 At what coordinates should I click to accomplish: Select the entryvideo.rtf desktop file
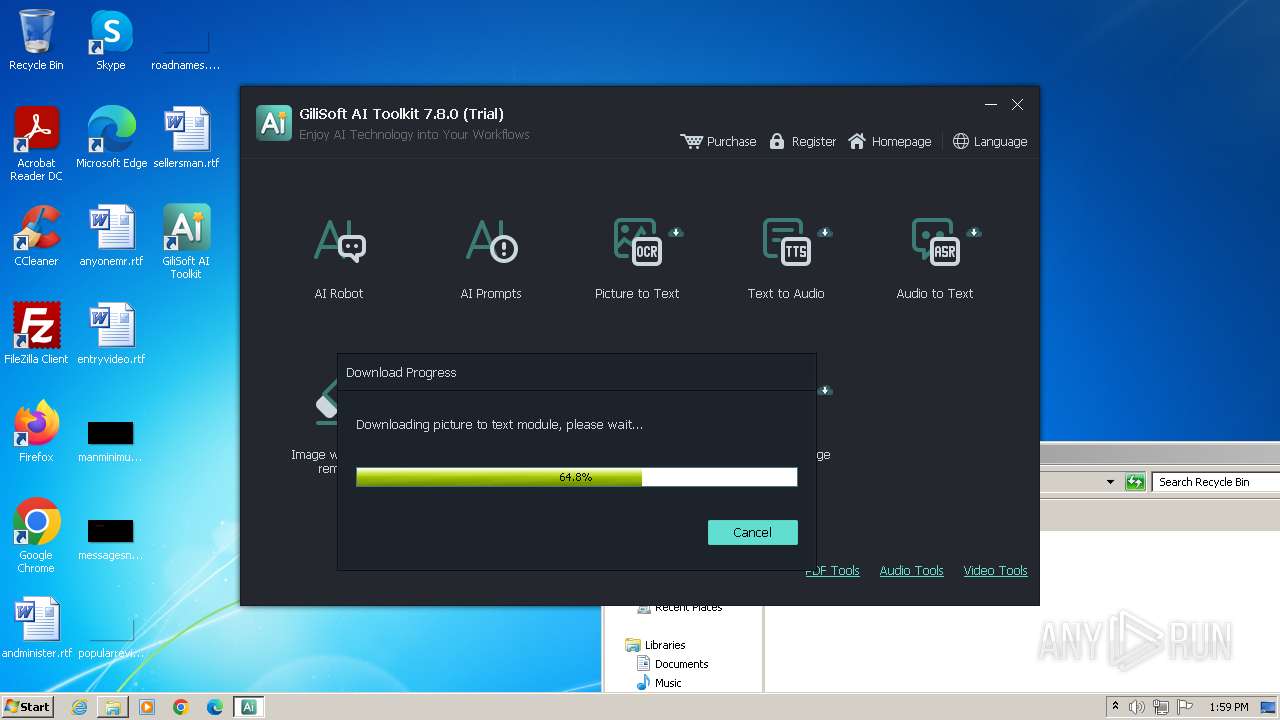click(x=111, y=334)
